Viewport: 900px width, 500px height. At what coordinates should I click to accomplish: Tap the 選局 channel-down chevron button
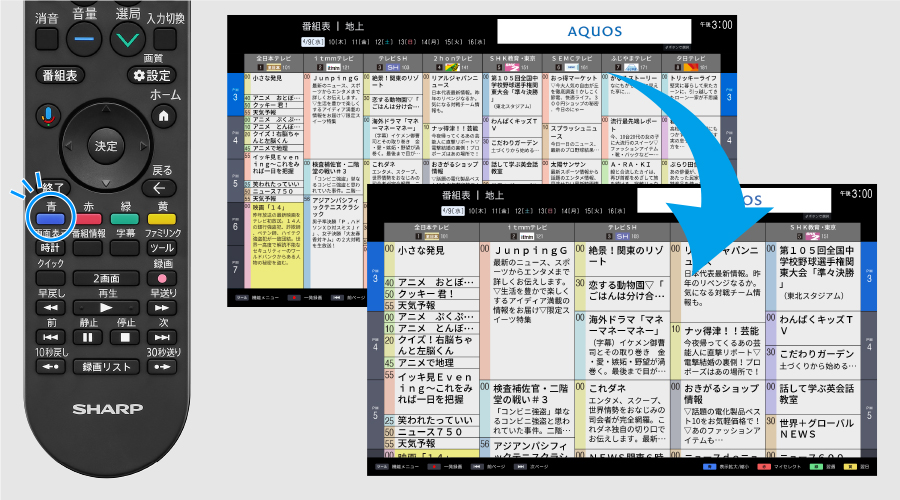point(127,40)
